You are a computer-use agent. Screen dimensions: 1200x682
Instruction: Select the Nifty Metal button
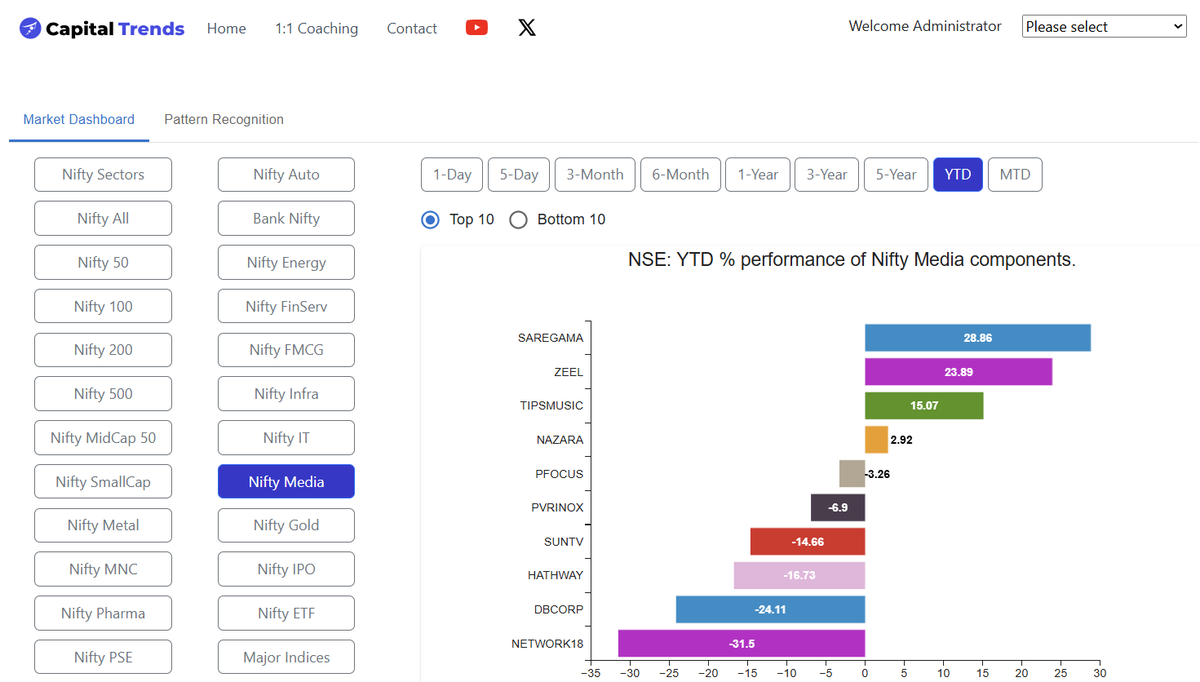(103, 525)
